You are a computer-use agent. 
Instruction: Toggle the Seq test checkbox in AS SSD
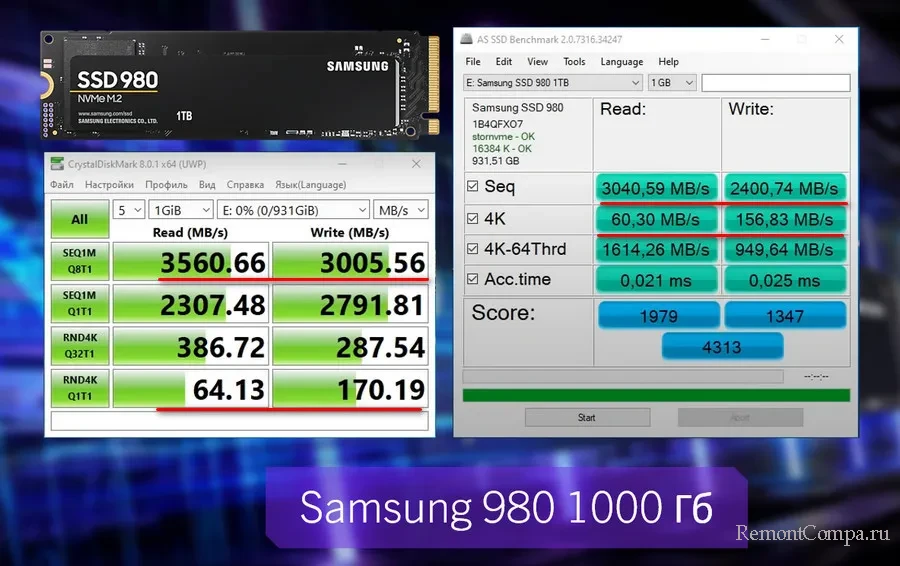click(x=472, y=186)
